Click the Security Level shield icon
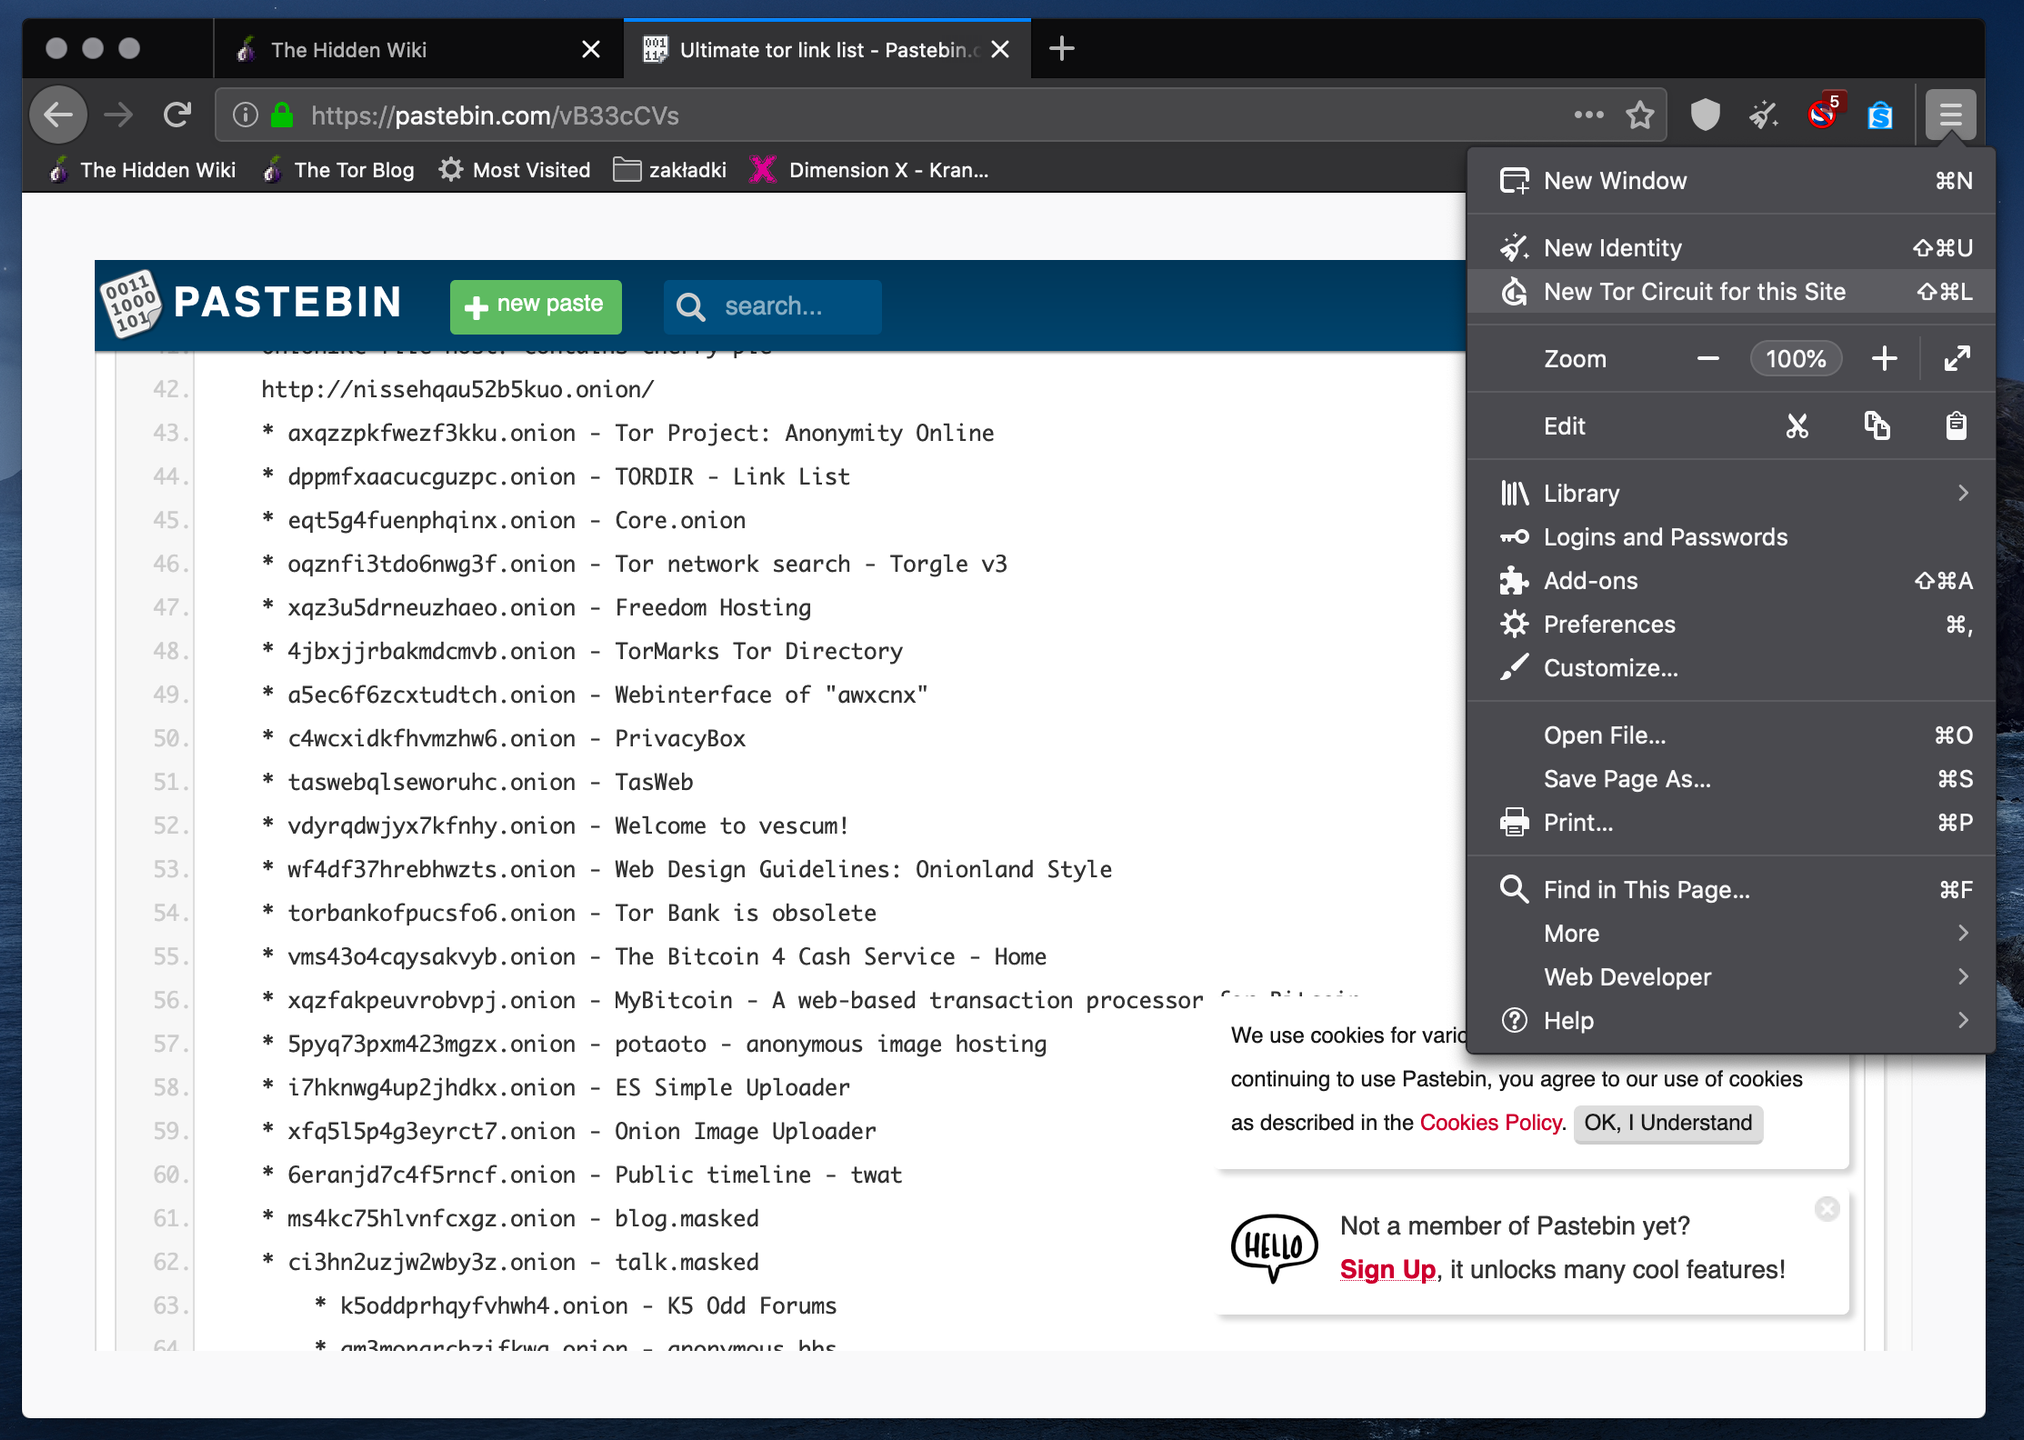The height and width of the screenshot is (1440, 2024). (1705, 115)
